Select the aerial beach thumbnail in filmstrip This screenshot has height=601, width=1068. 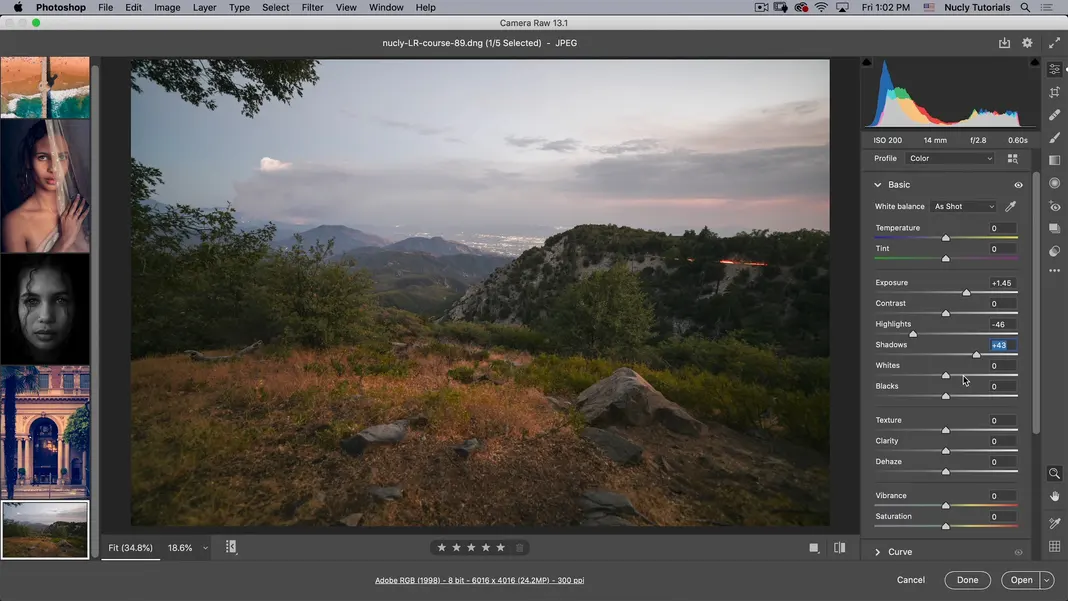point(45,87)
